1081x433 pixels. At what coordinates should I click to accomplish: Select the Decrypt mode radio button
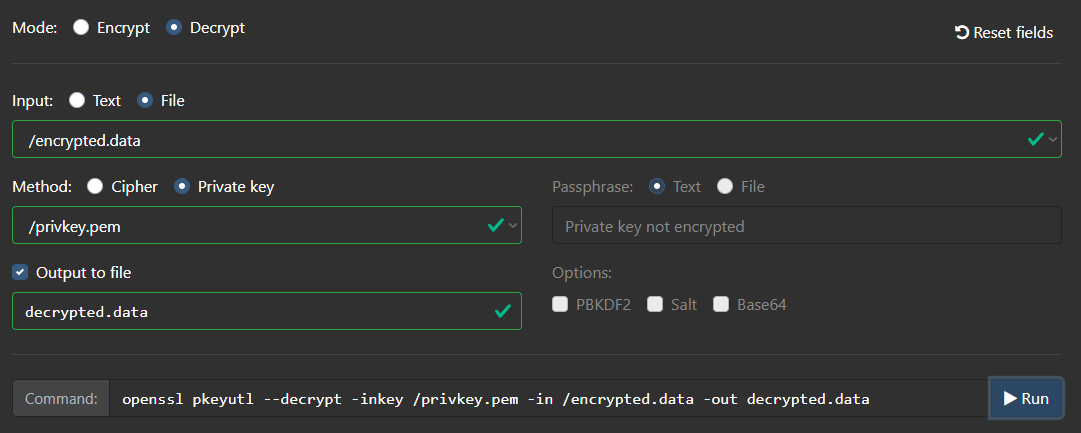pos(174,28)
